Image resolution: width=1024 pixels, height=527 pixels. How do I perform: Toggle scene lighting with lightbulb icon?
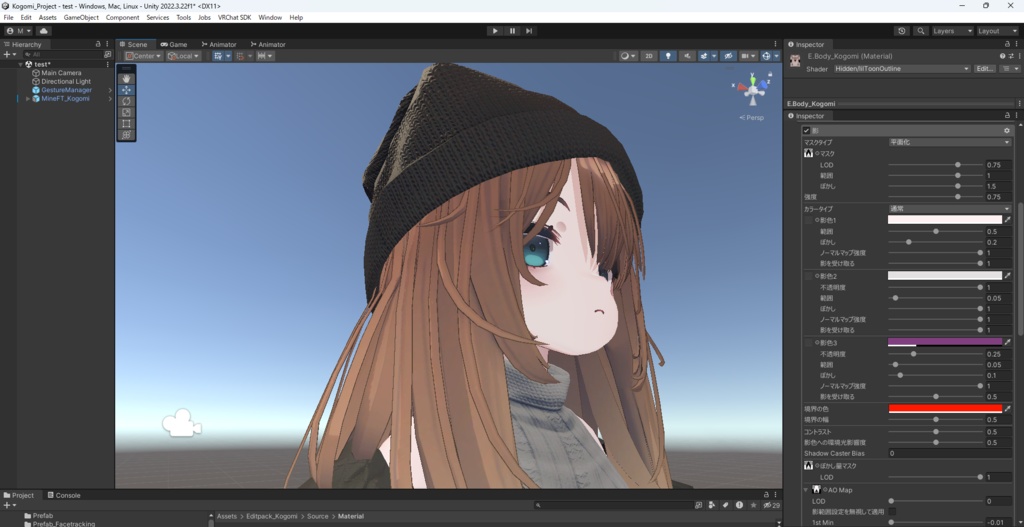click(667, 56)
